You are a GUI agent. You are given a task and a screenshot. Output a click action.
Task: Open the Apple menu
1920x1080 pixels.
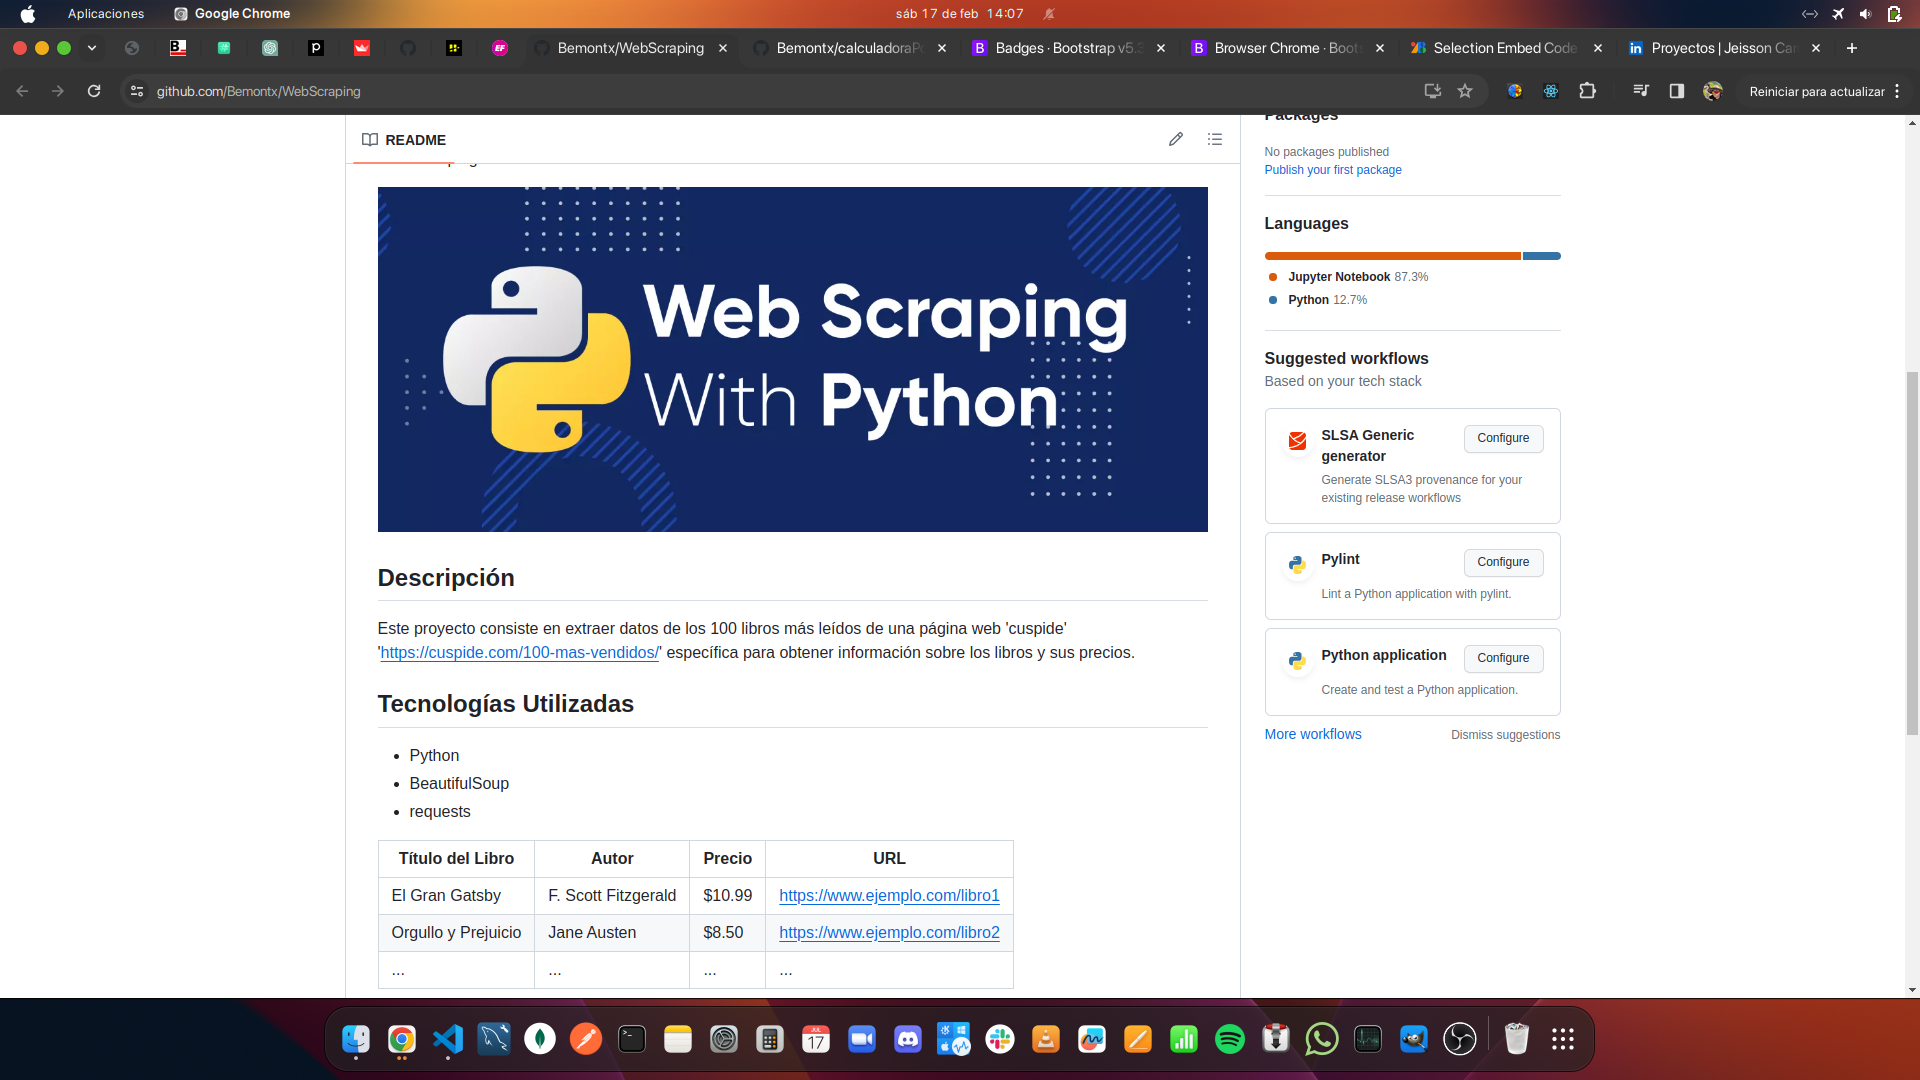[x=28, y=14]
